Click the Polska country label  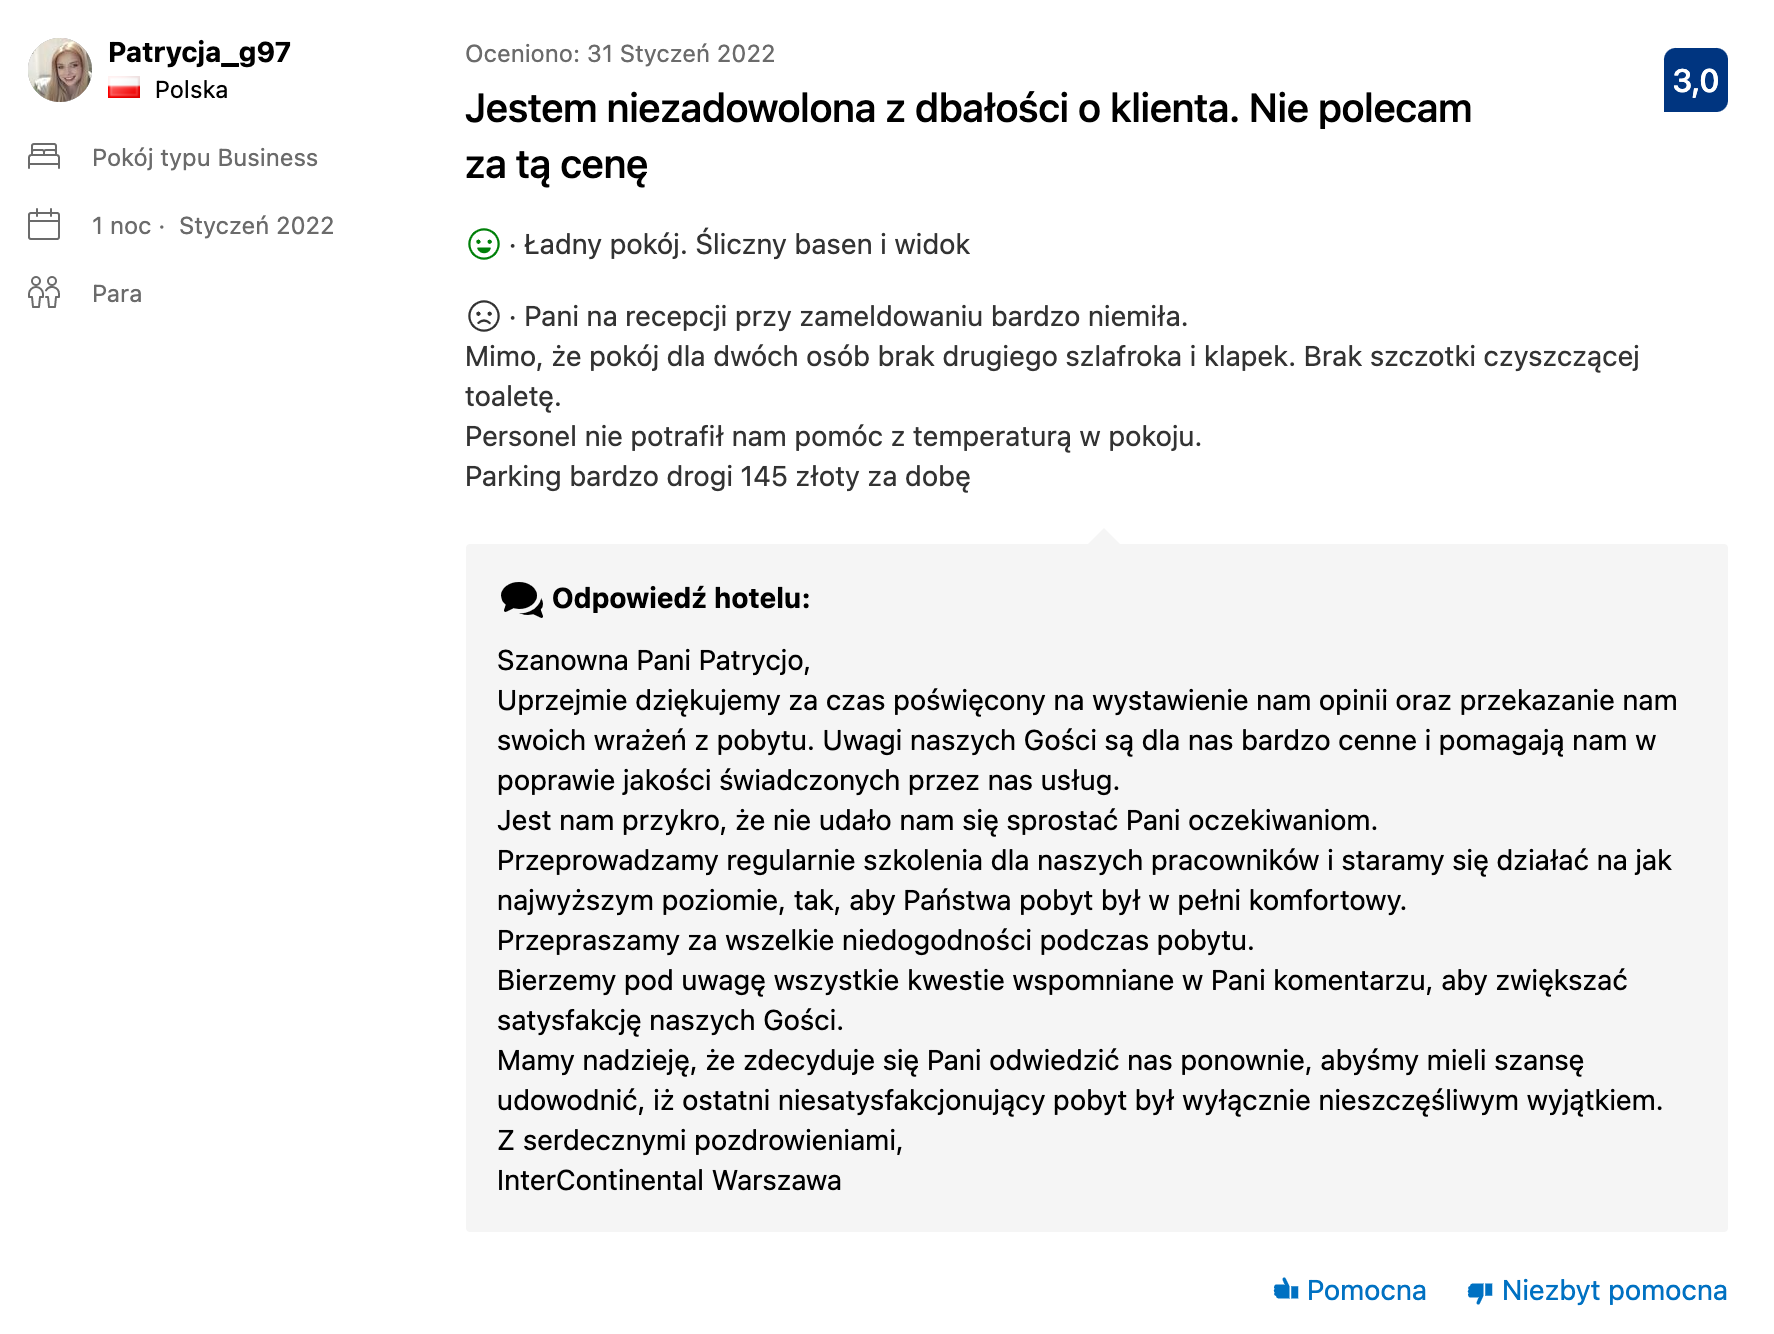click(x=191, y=90)
